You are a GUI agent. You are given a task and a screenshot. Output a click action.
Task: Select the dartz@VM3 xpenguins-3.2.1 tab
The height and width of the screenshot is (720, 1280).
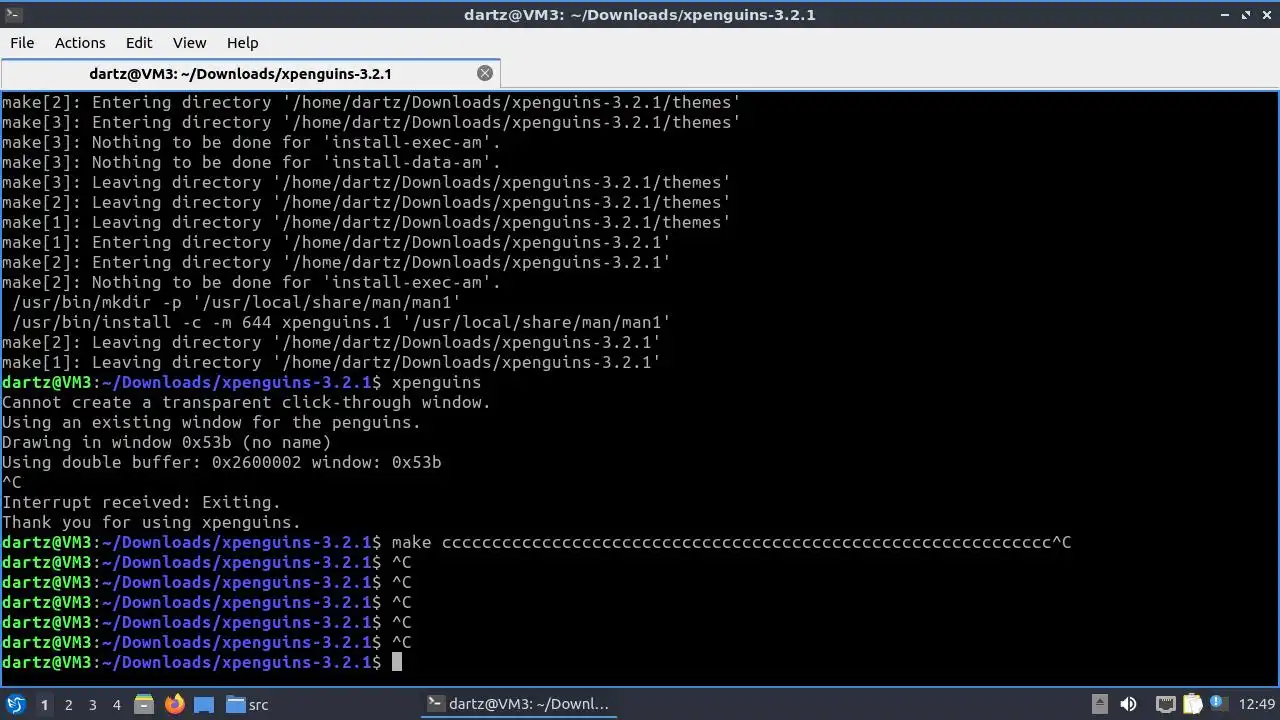tap(250, 73)
